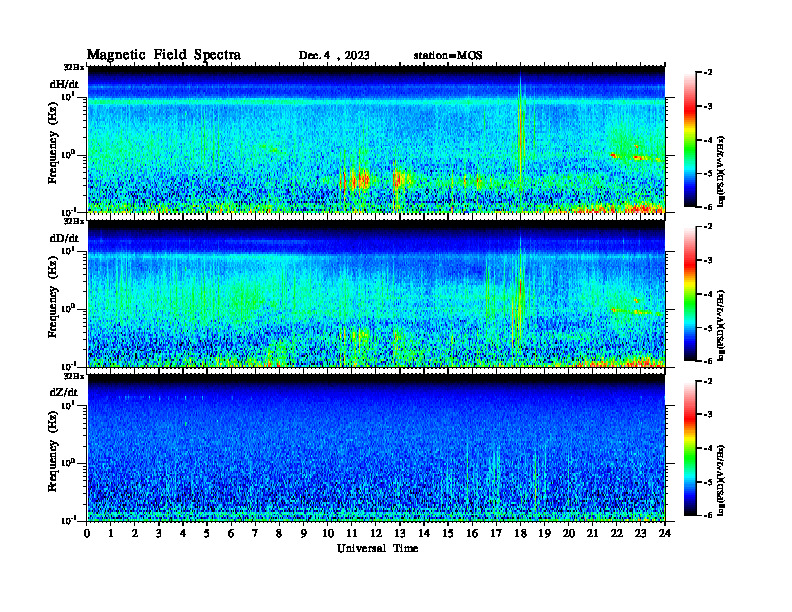Click hour 16 on the Universal Time axis
This screenshot has width=792, height=612.
pos(472,533)
